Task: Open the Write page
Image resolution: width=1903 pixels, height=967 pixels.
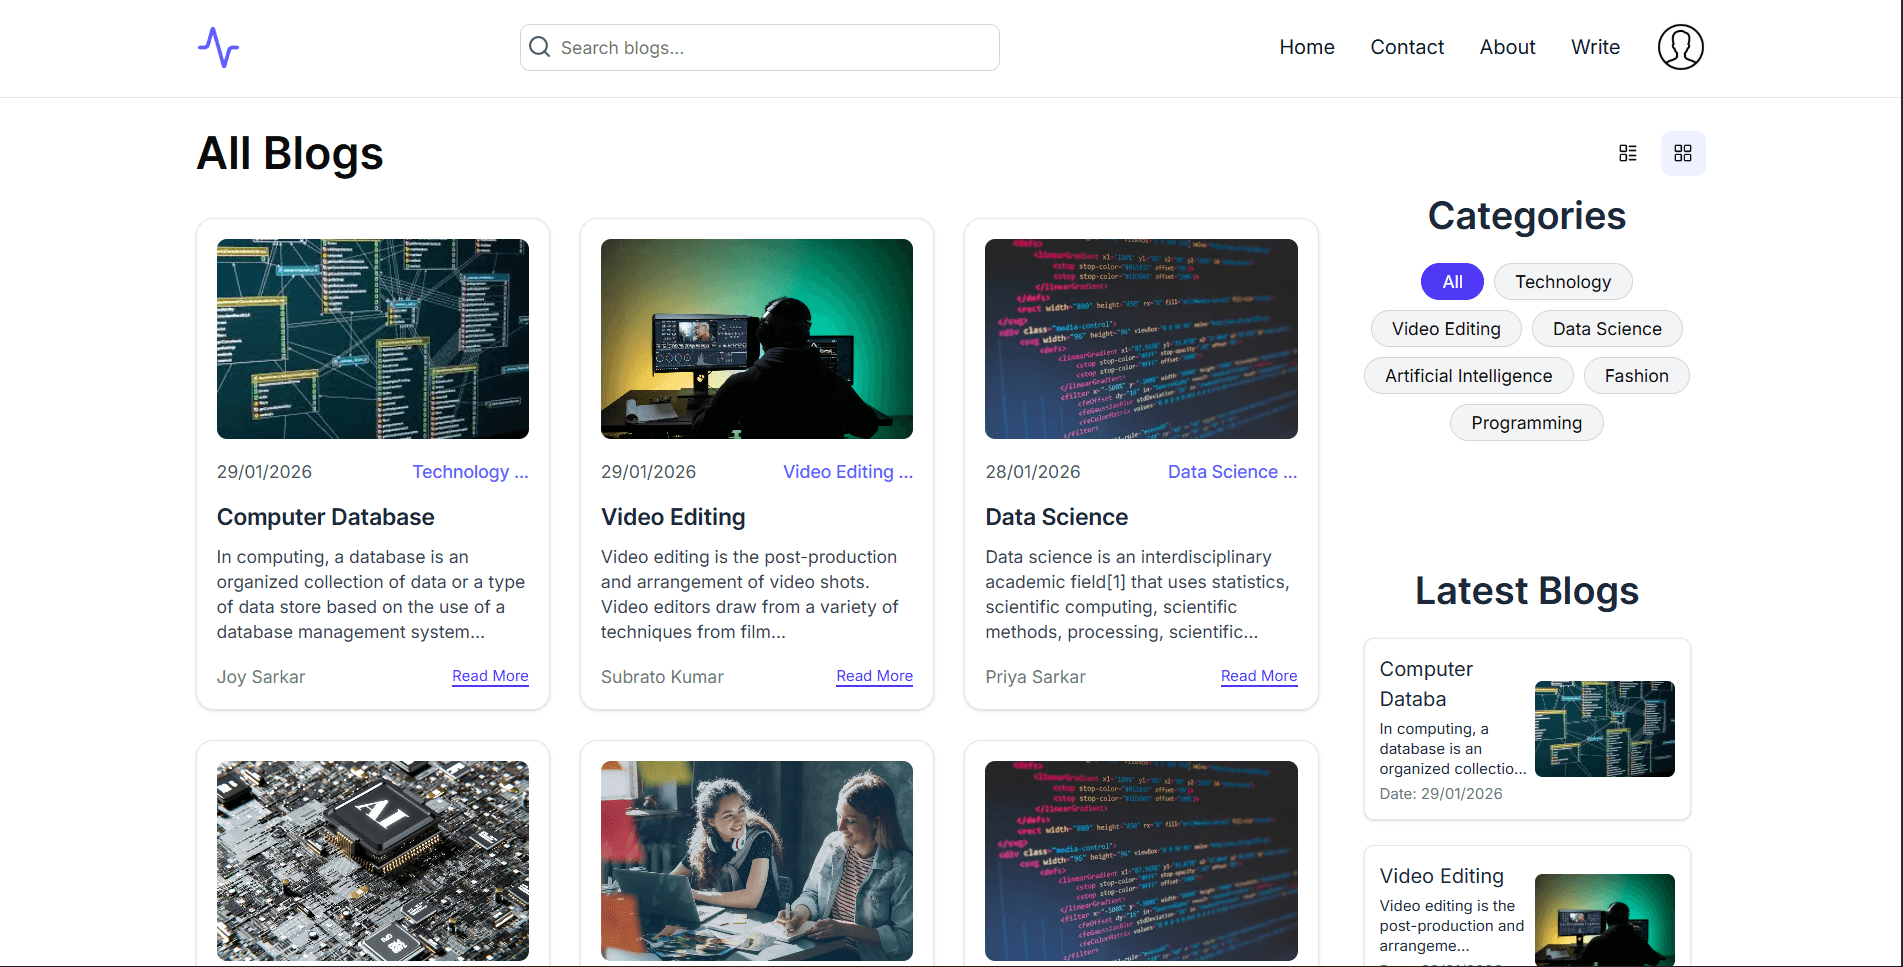Action: (x=1595, y=47)
